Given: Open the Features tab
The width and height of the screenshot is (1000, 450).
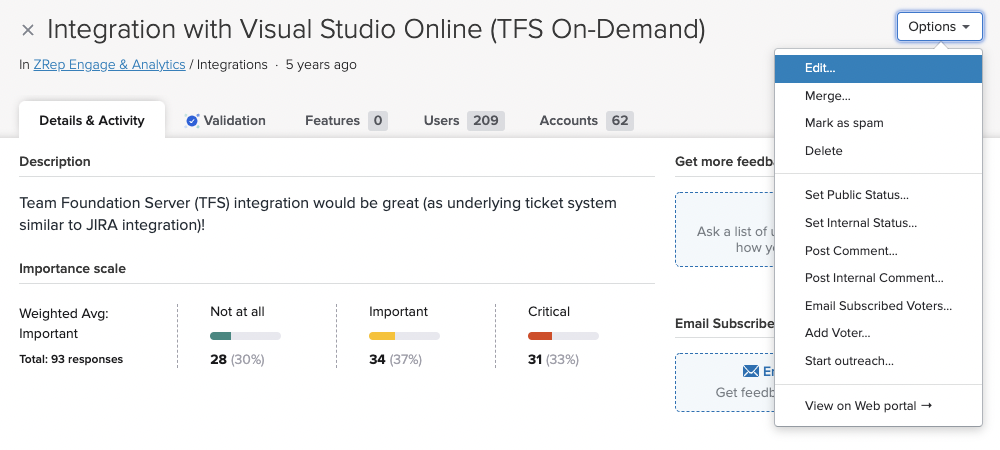Looking at the screenshot, I should (x=346, y=120).
